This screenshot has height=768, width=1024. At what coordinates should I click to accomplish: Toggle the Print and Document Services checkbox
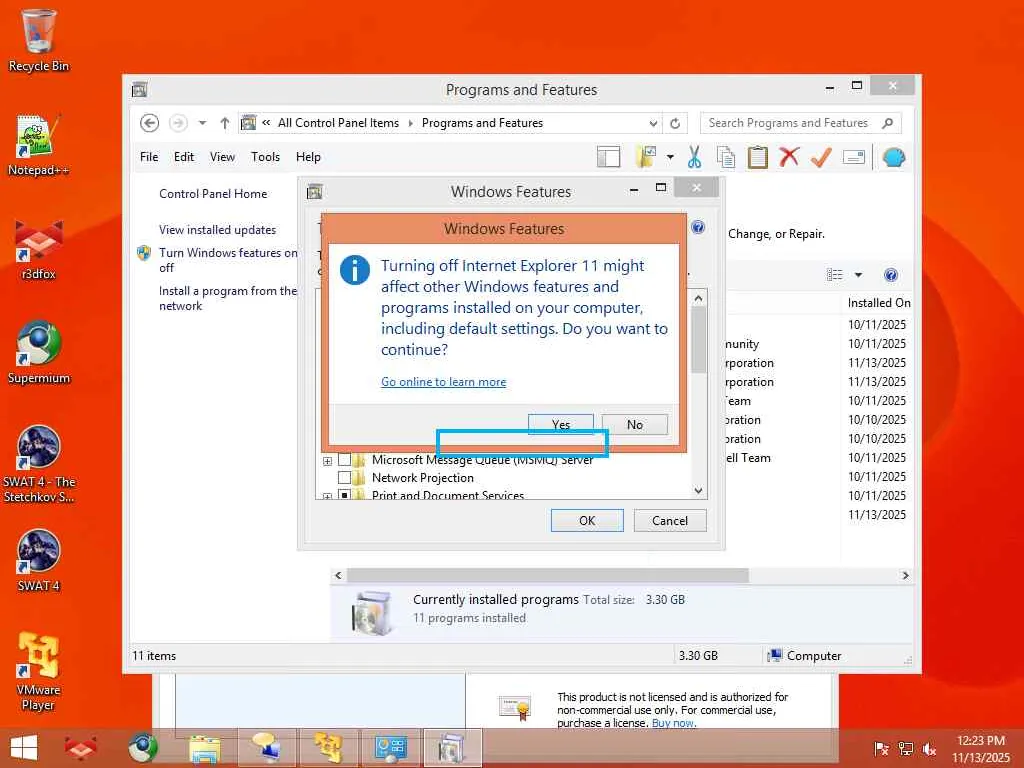(344, 494)
